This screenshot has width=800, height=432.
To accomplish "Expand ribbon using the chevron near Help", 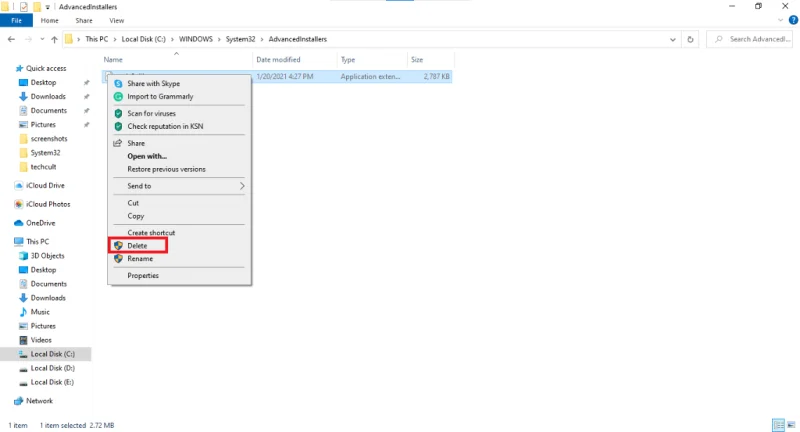I will click(780, 20).
